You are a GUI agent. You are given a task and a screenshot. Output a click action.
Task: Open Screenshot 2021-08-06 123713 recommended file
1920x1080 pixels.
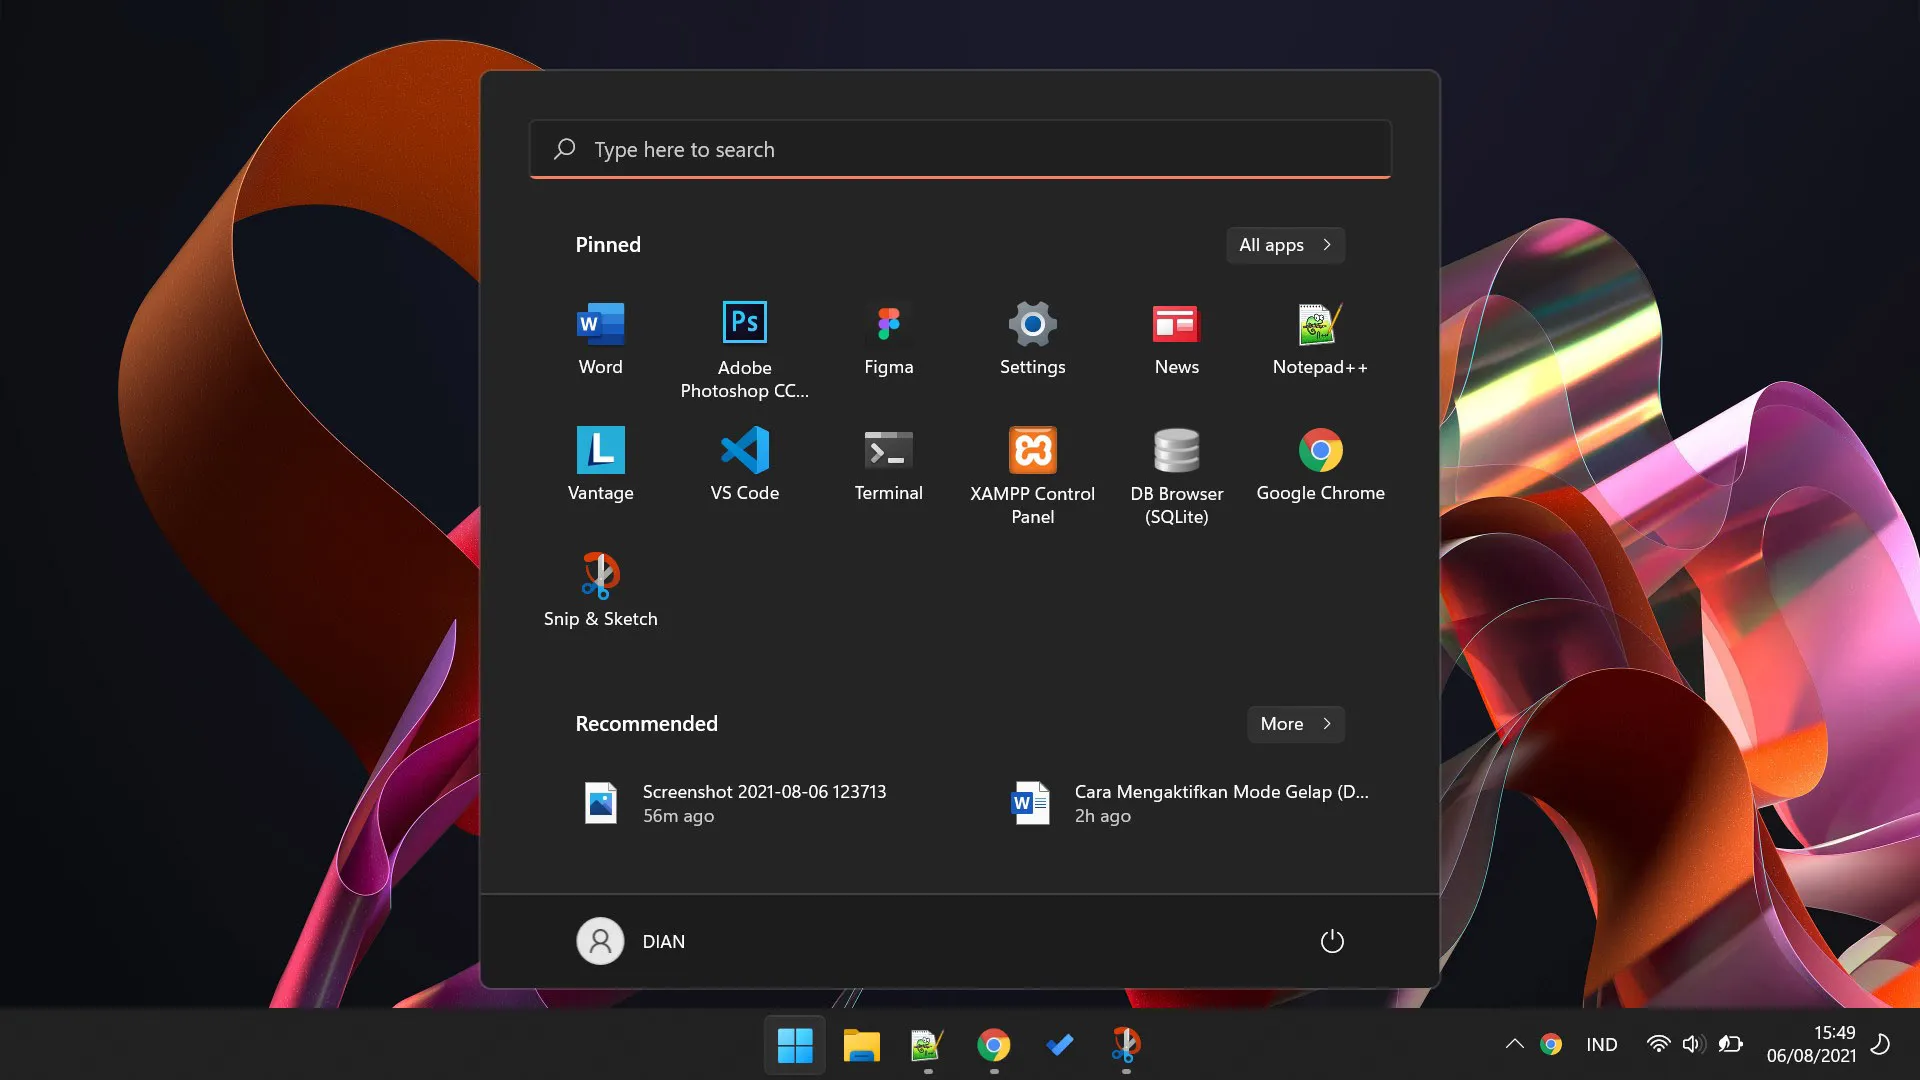pos(735,803)
